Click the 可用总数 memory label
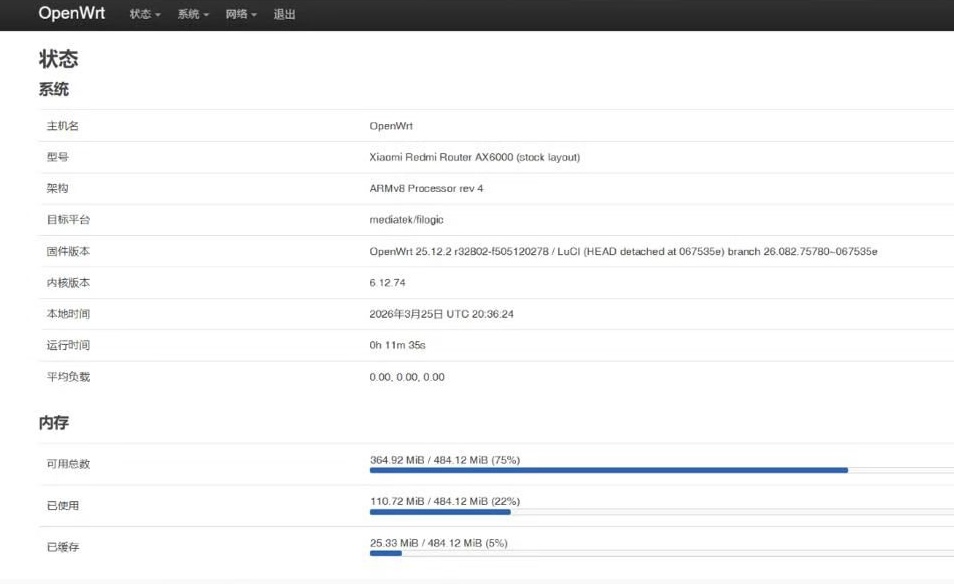954x584 pixels. click(x=68, y=464)
